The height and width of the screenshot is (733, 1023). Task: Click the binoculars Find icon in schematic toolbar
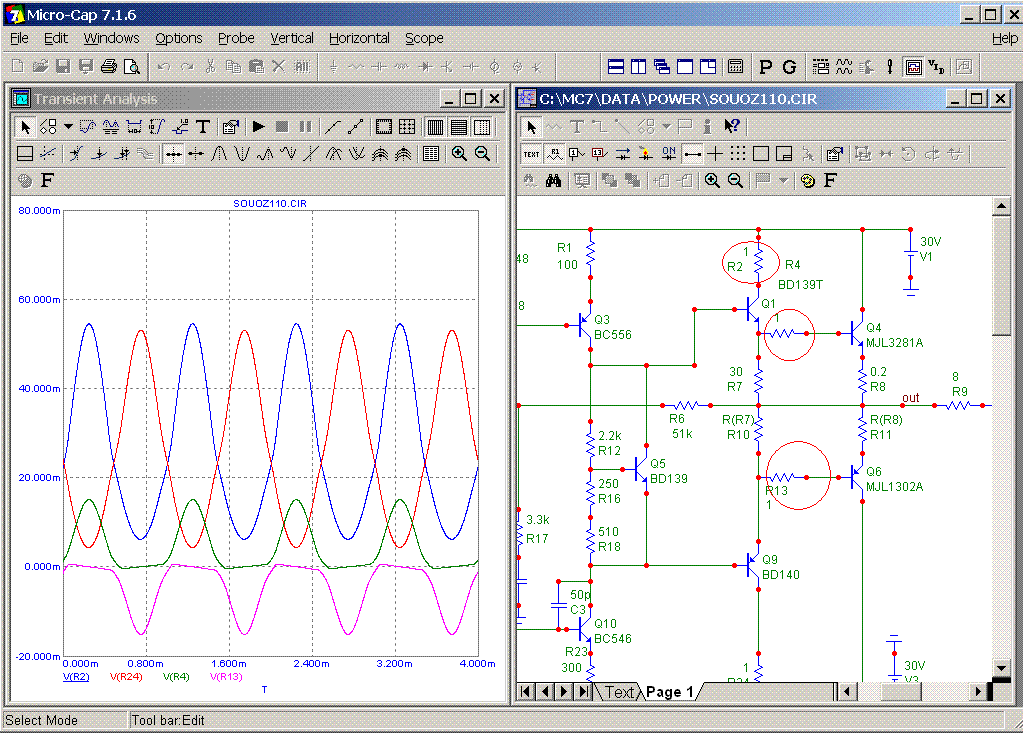coord(553,181)
